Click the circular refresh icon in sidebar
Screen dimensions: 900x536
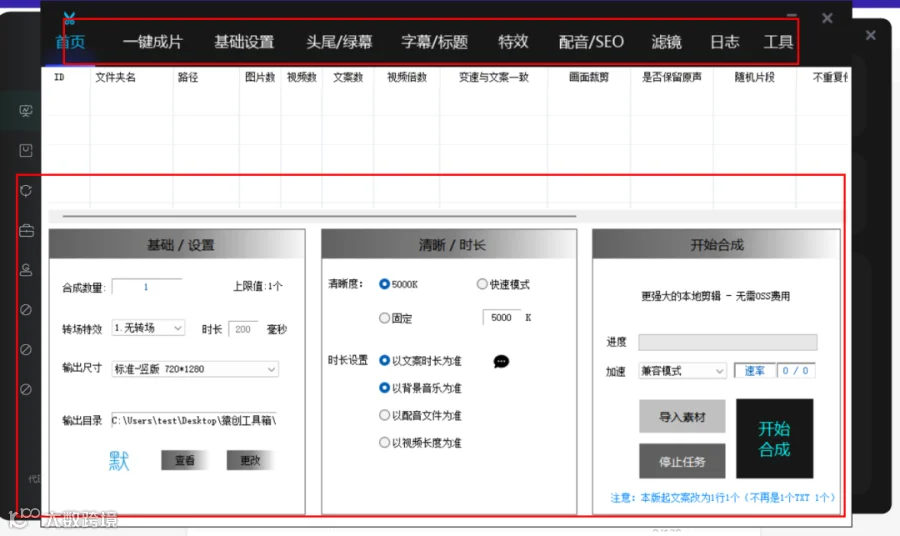point(26,191)
